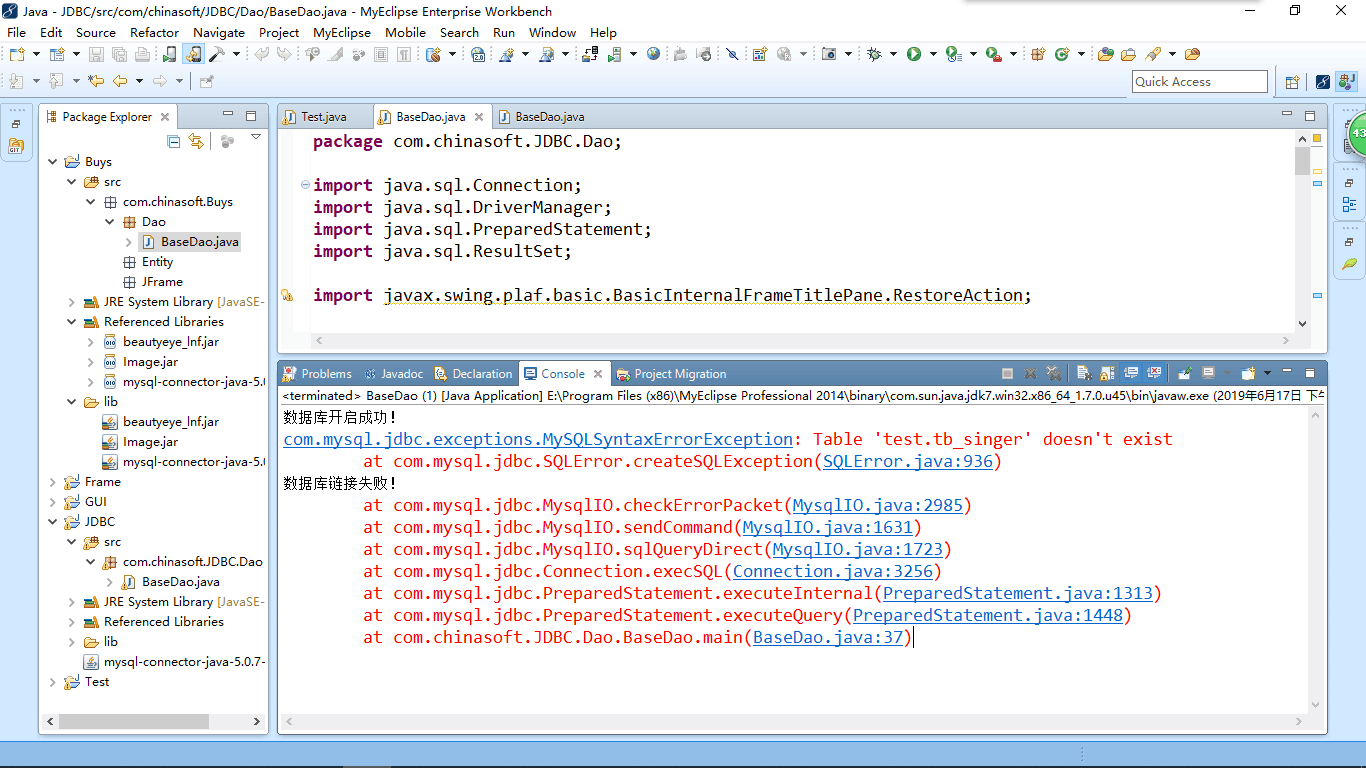1366x768 pixels.
Task: Expand the Frame project node
Action: click(x=53, y=482)
